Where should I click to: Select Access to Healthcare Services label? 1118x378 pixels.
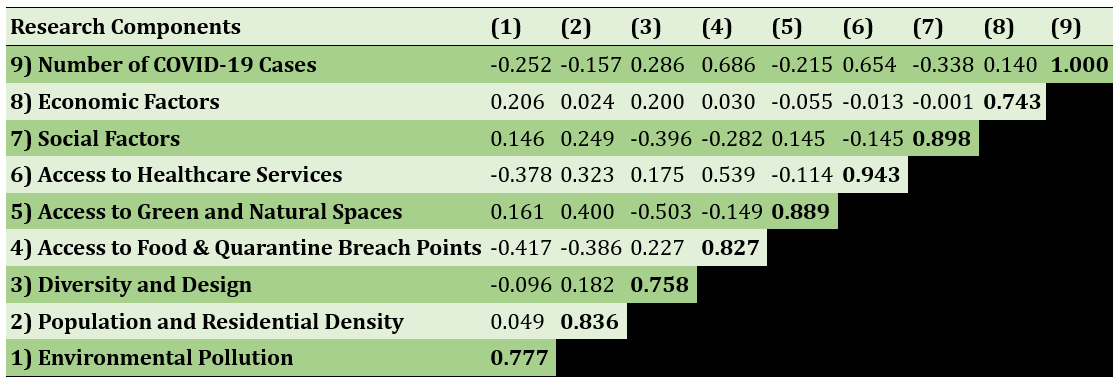(x=176, y=175)
